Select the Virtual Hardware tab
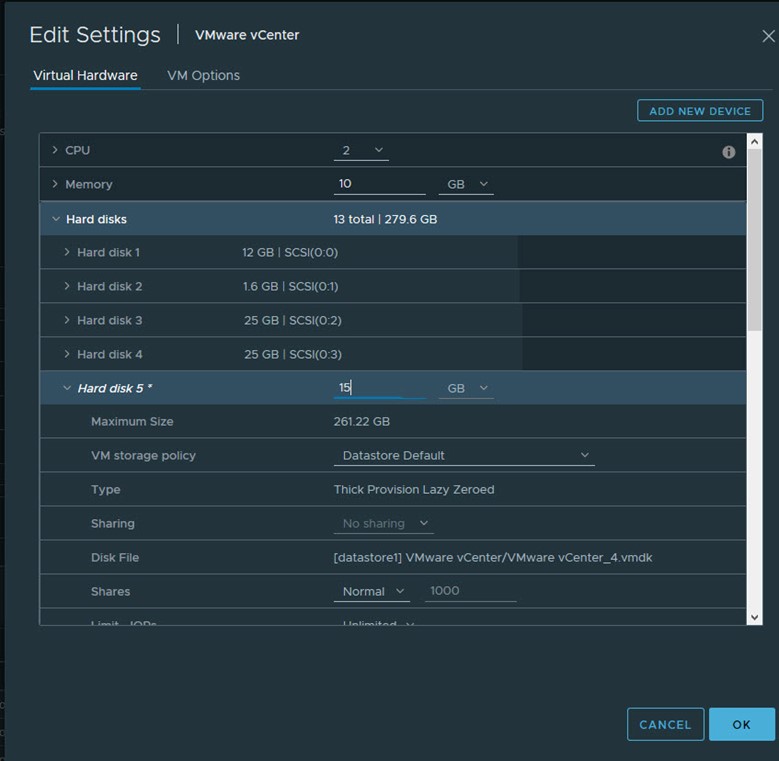779x761 pixels. pos(85,75)
